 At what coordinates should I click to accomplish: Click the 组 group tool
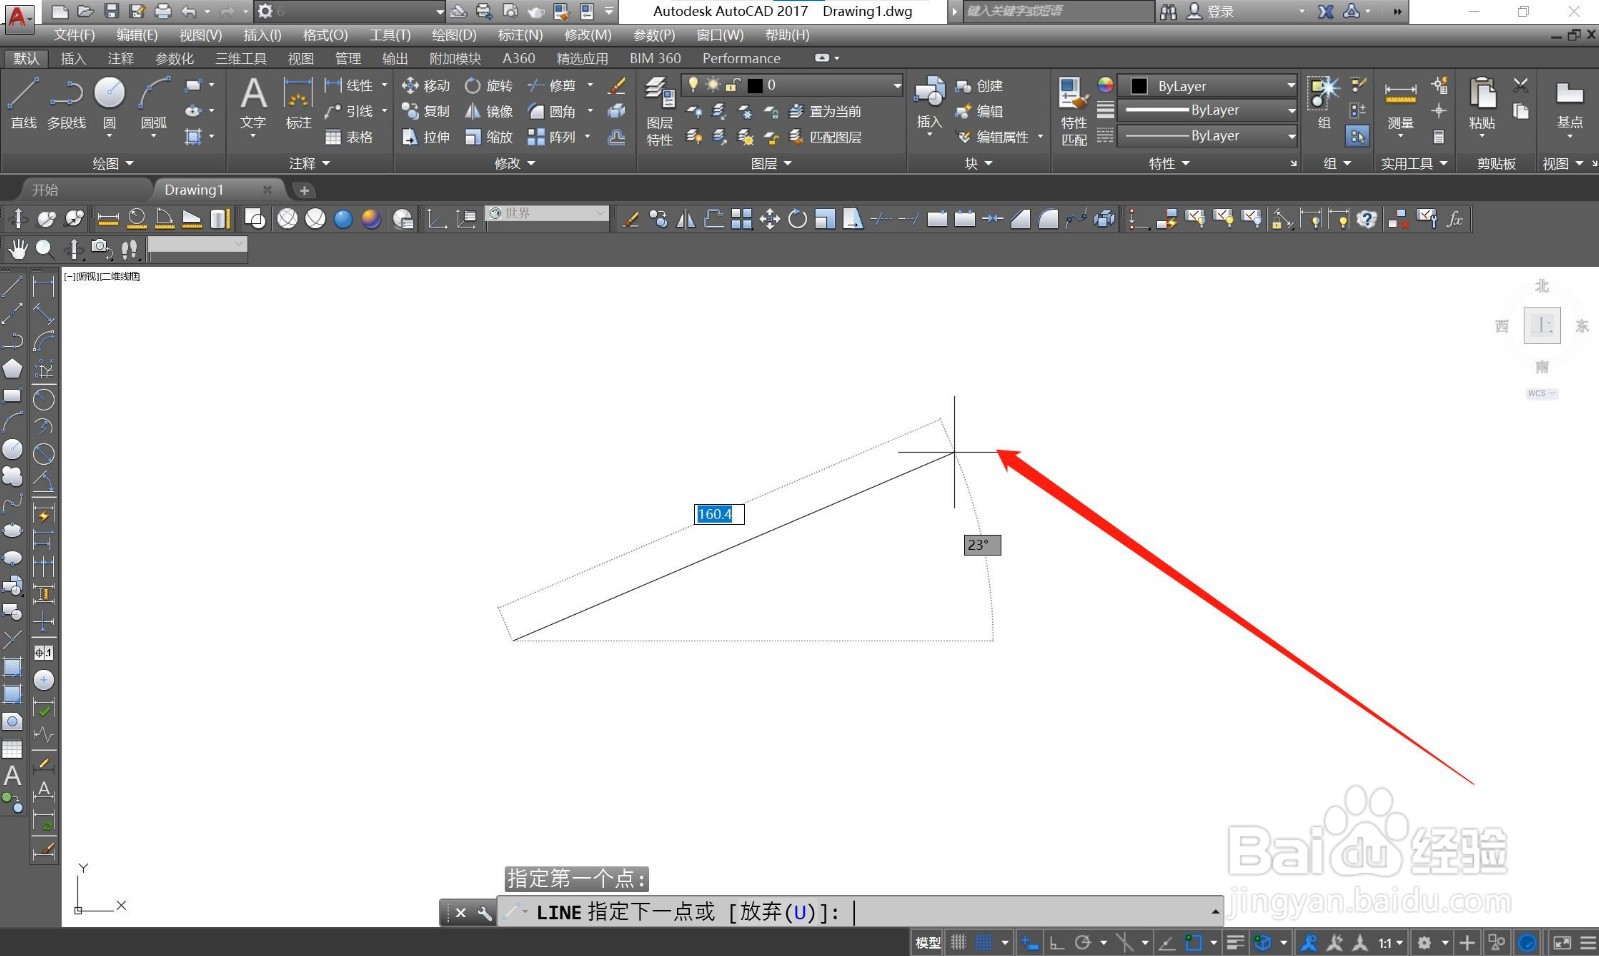click(x=1324, y=104)
